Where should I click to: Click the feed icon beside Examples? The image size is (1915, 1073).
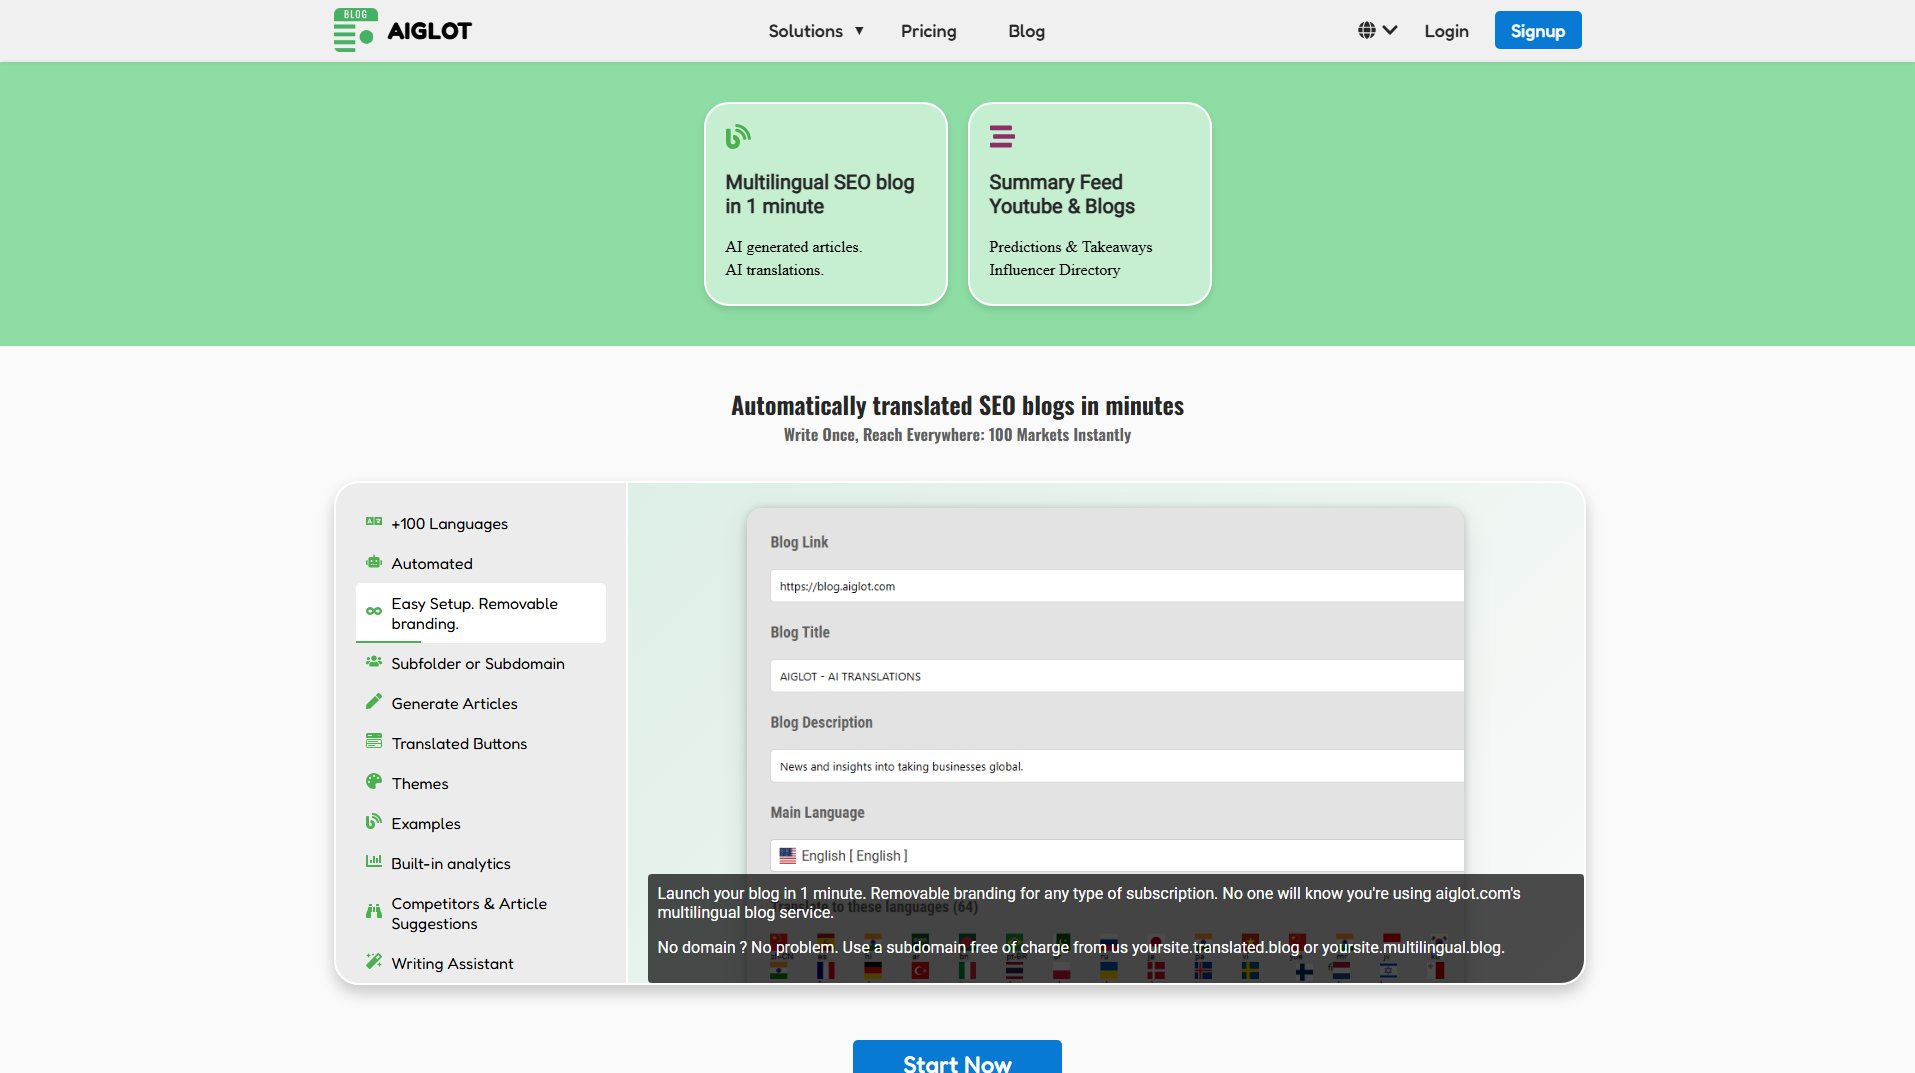pos(374,821)
